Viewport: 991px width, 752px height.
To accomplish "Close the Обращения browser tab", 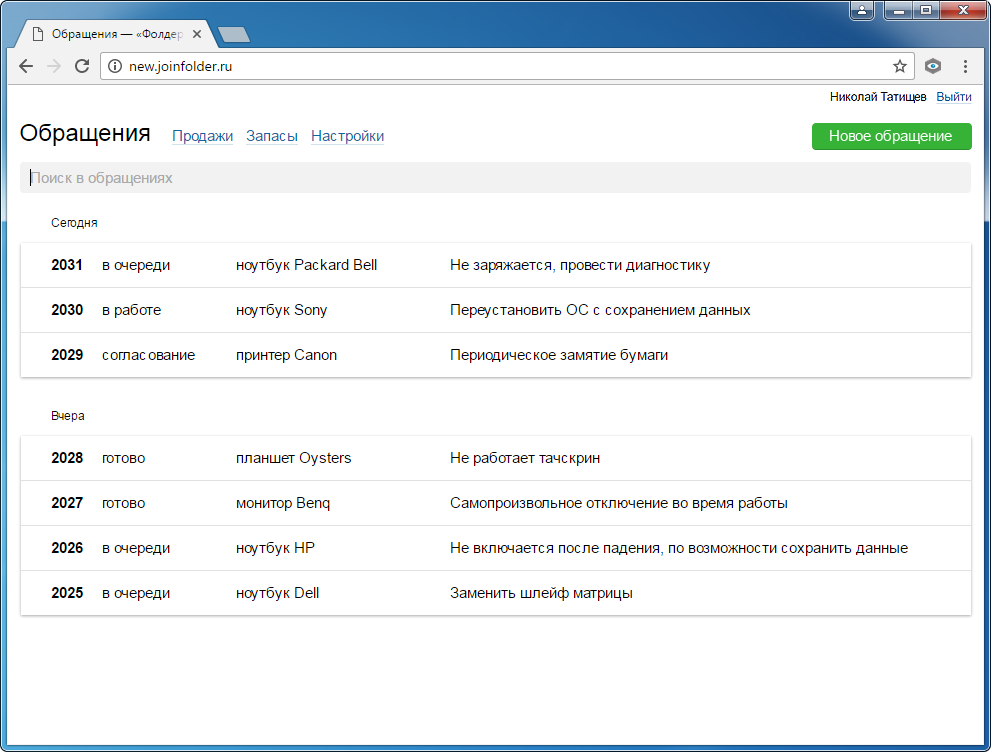I will 197,34.
